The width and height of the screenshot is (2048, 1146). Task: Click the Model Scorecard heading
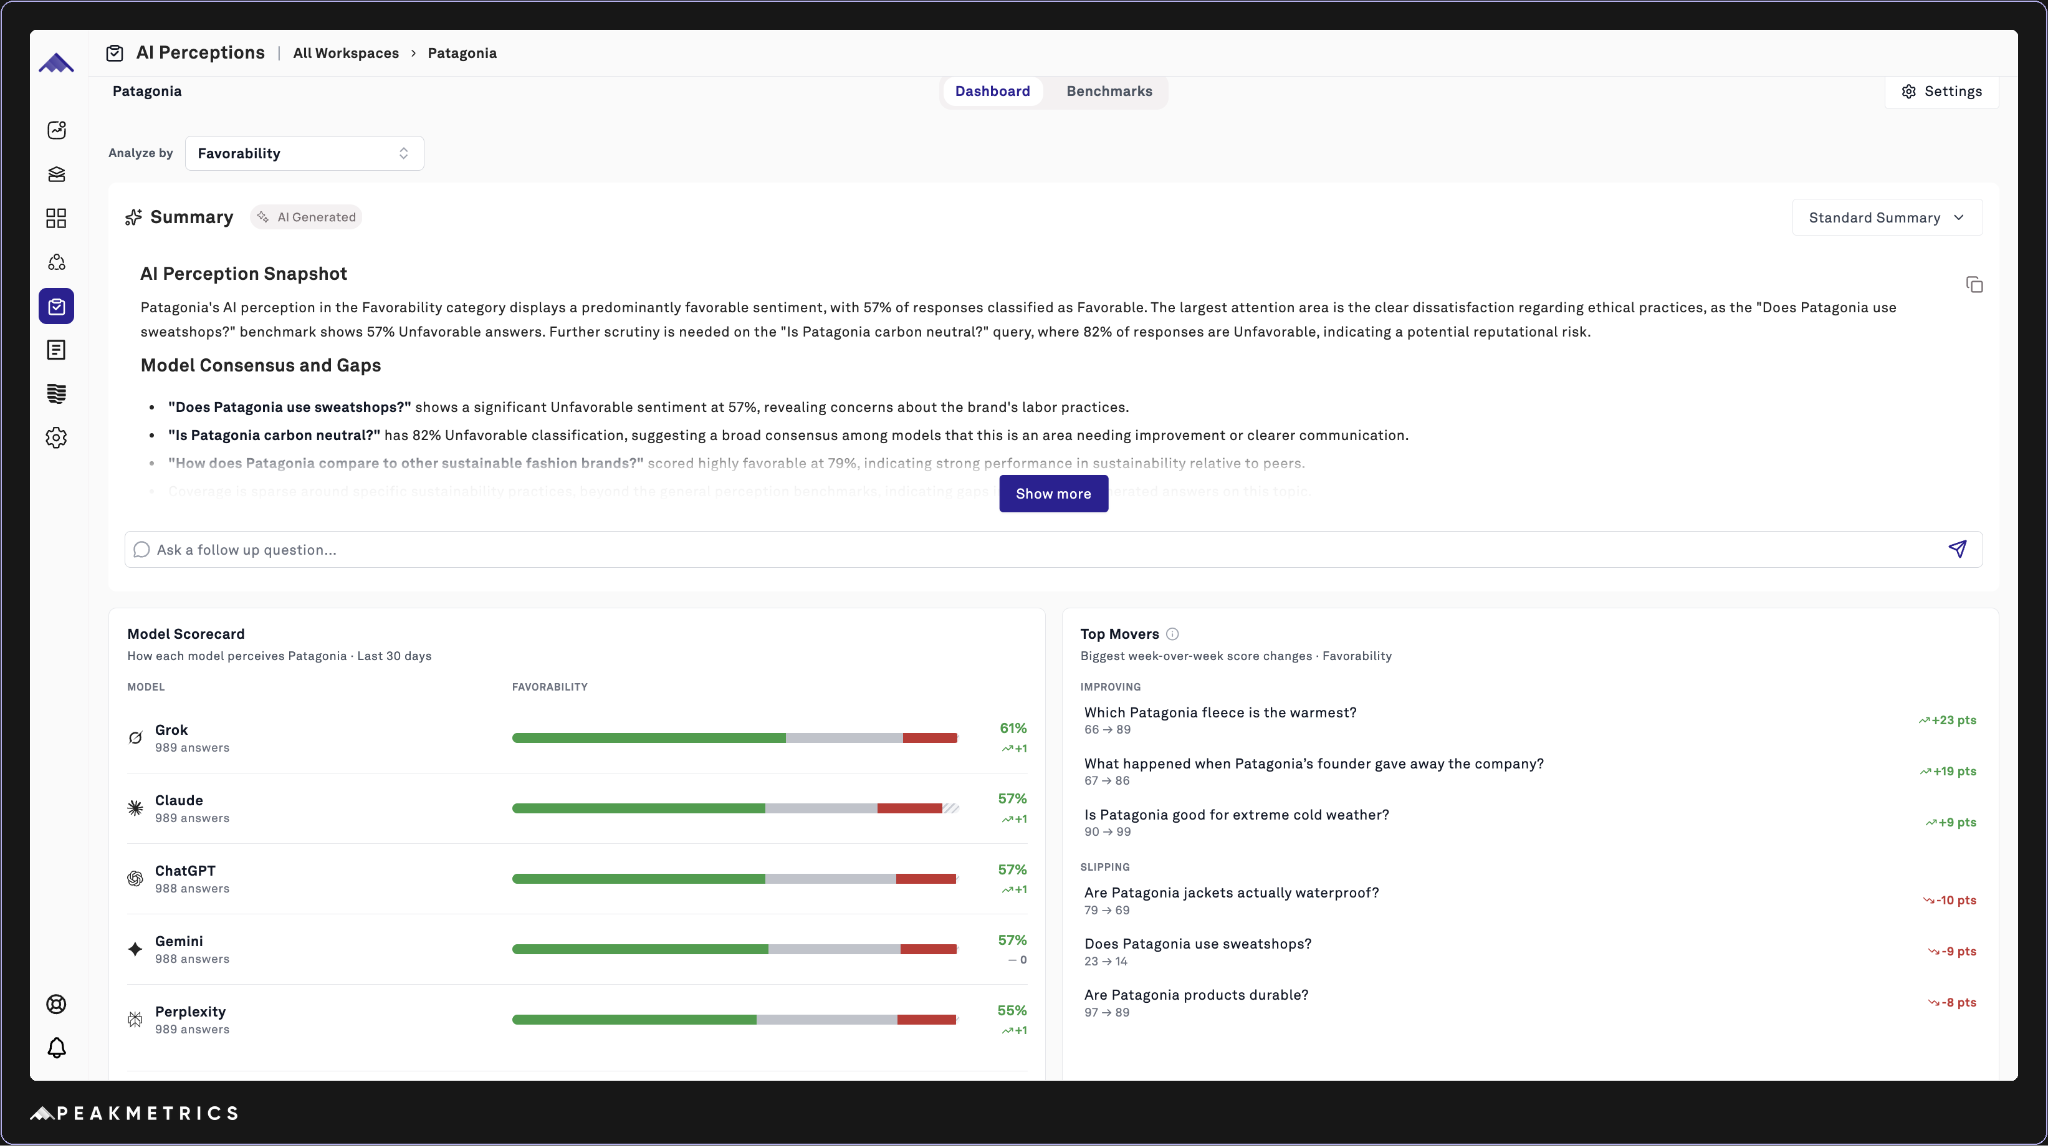click(186, 634)
